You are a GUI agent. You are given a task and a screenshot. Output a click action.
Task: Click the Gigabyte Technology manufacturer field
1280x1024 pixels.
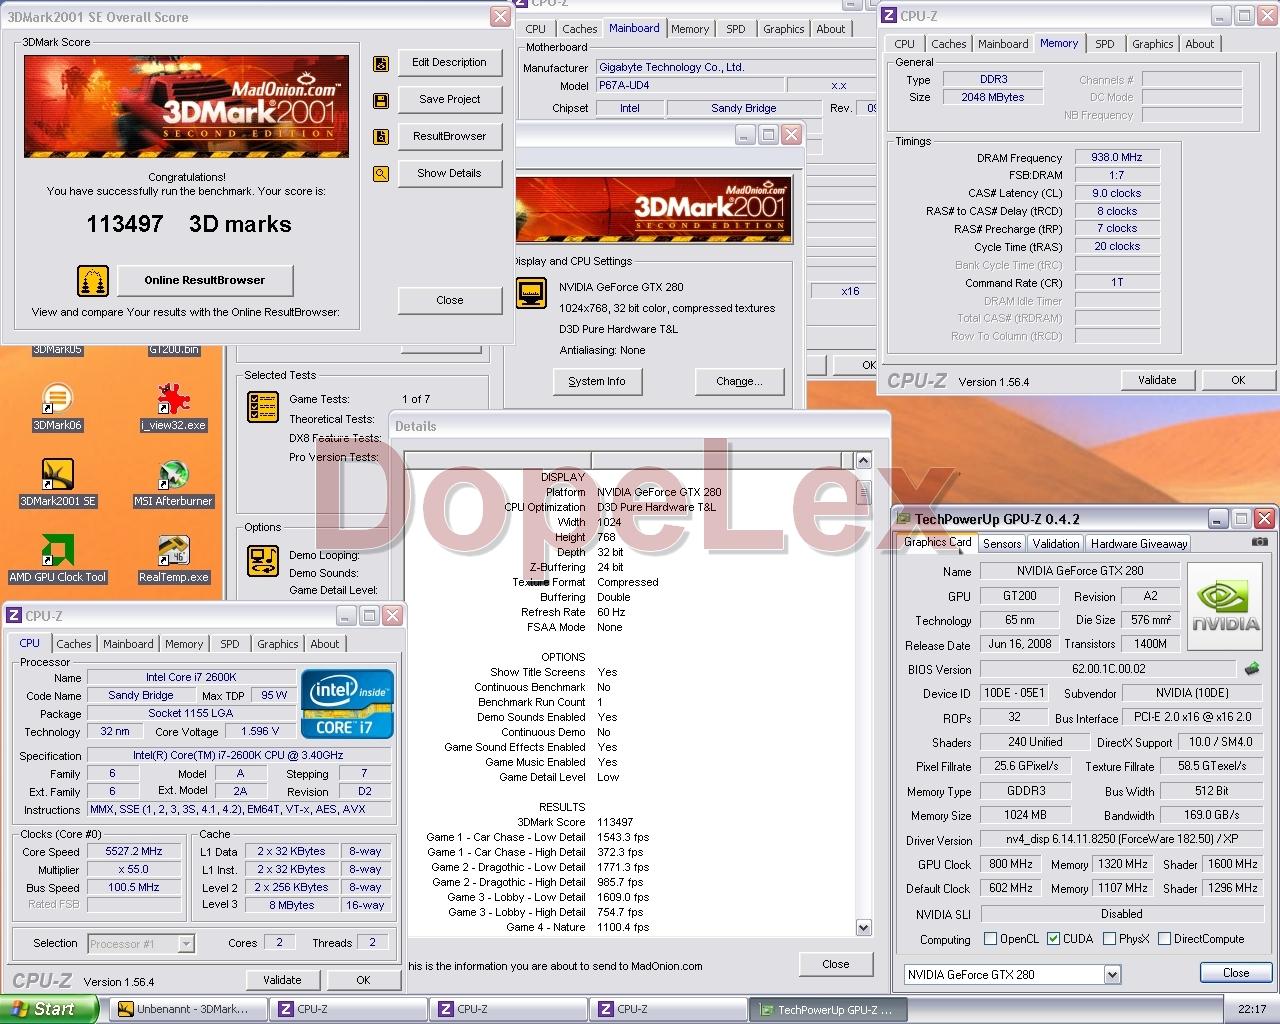pyautogui.click(x=737, y=67)
